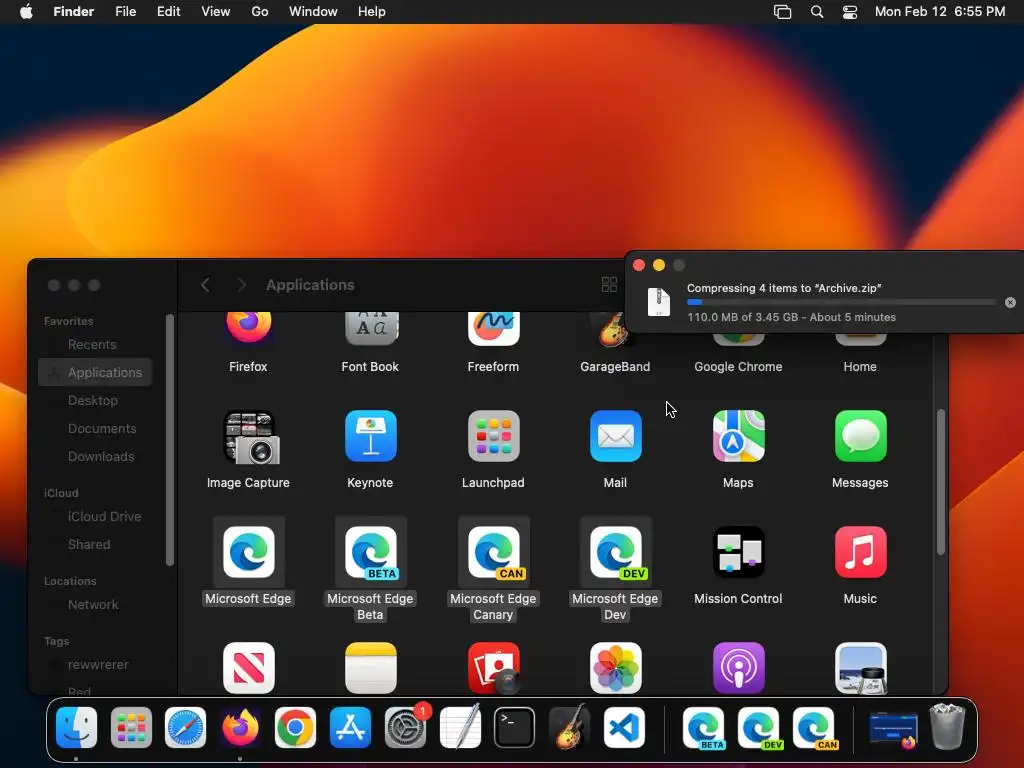
Task: Switch Finder to icon view button
Action: pos(609,285)
